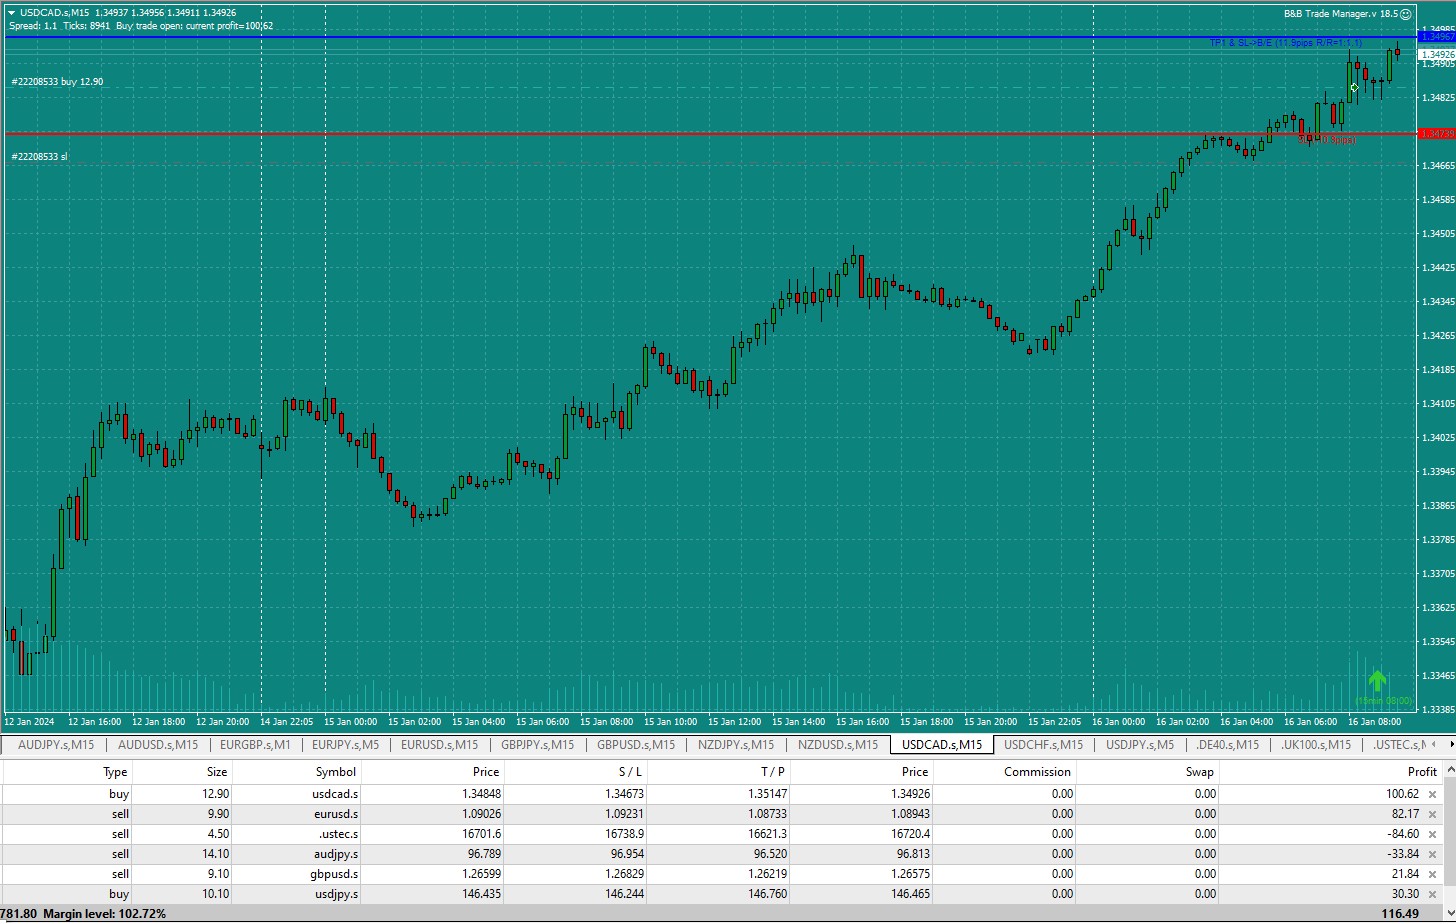Open the .DE40.s,M15 chart tab
Image resolution: width=1456 pixels, height=923 pixels.
coord(1227,744)
